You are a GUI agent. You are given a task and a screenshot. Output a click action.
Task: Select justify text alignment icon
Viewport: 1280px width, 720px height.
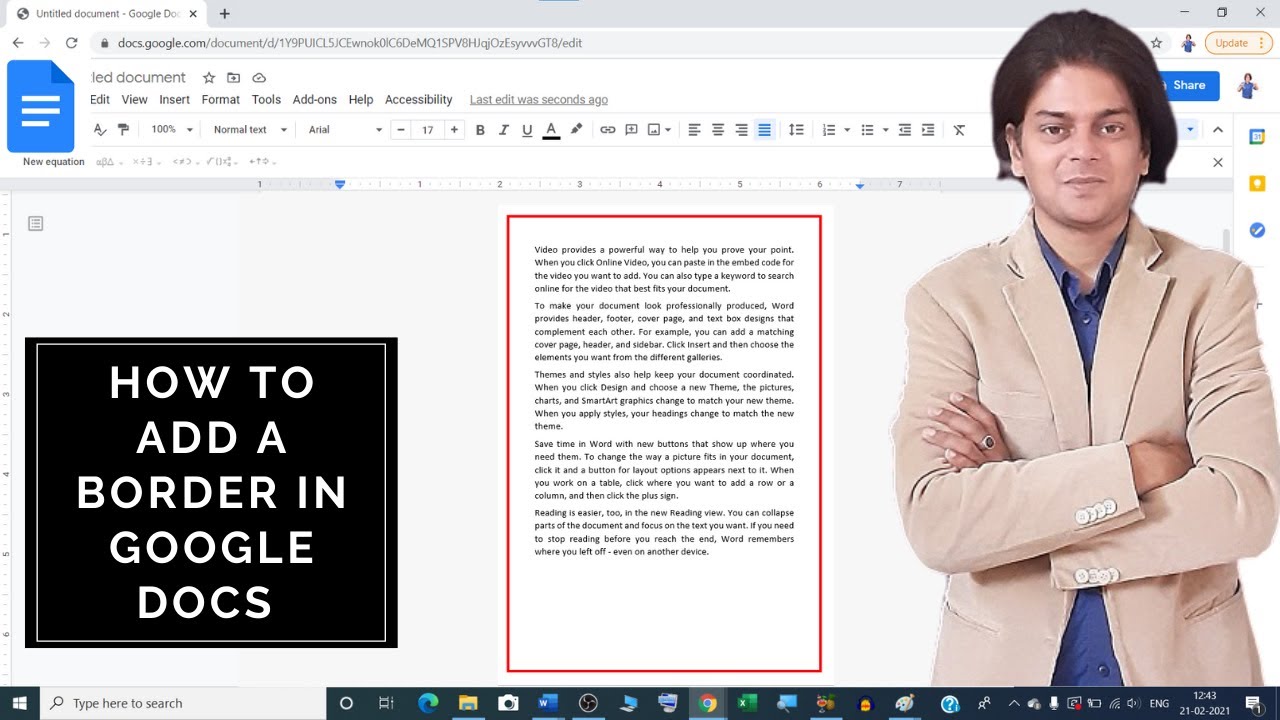(x=764, y=130)
